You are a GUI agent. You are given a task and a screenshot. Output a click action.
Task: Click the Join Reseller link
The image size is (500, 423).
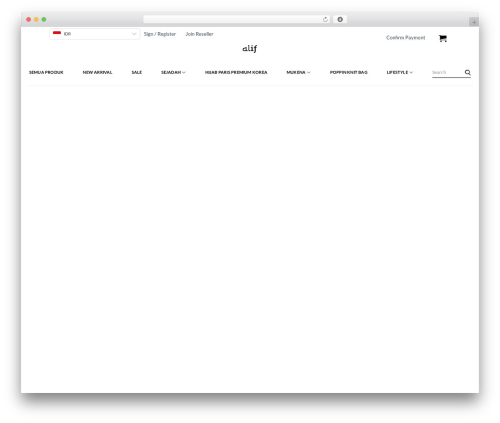(199, 34)
